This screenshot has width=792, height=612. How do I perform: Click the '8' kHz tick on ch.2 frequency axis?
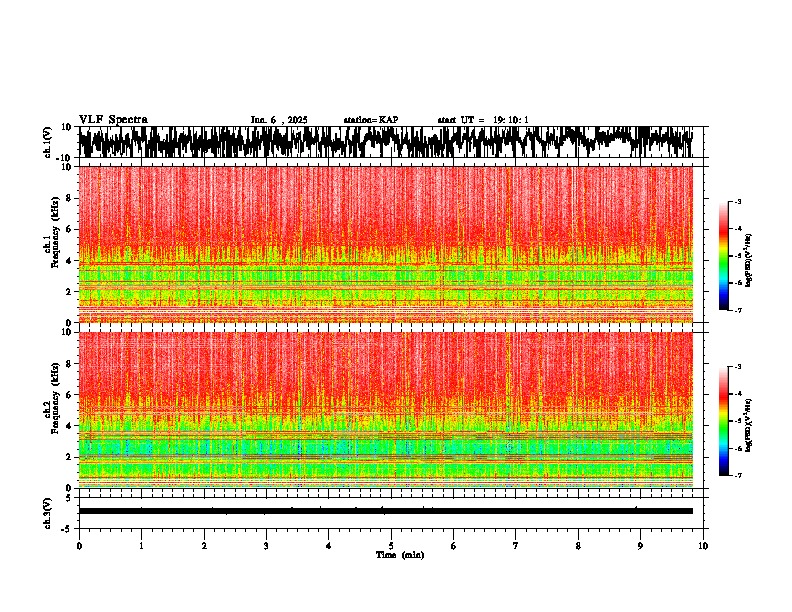[x=69, y=364]
